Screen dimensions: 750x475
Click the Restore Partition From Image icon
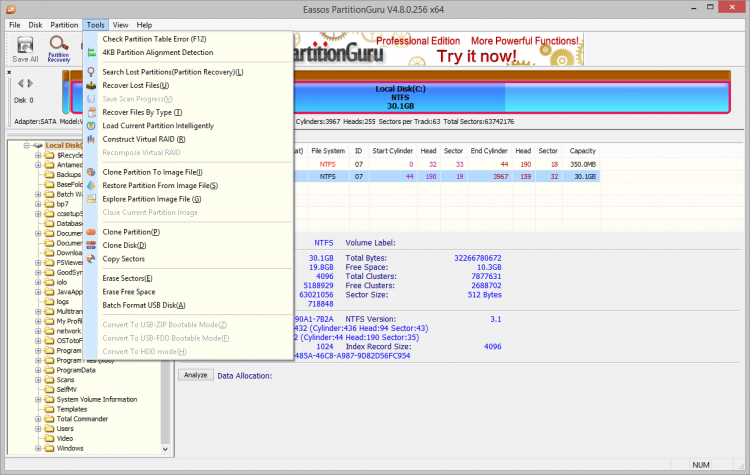(x=91, y=186)
